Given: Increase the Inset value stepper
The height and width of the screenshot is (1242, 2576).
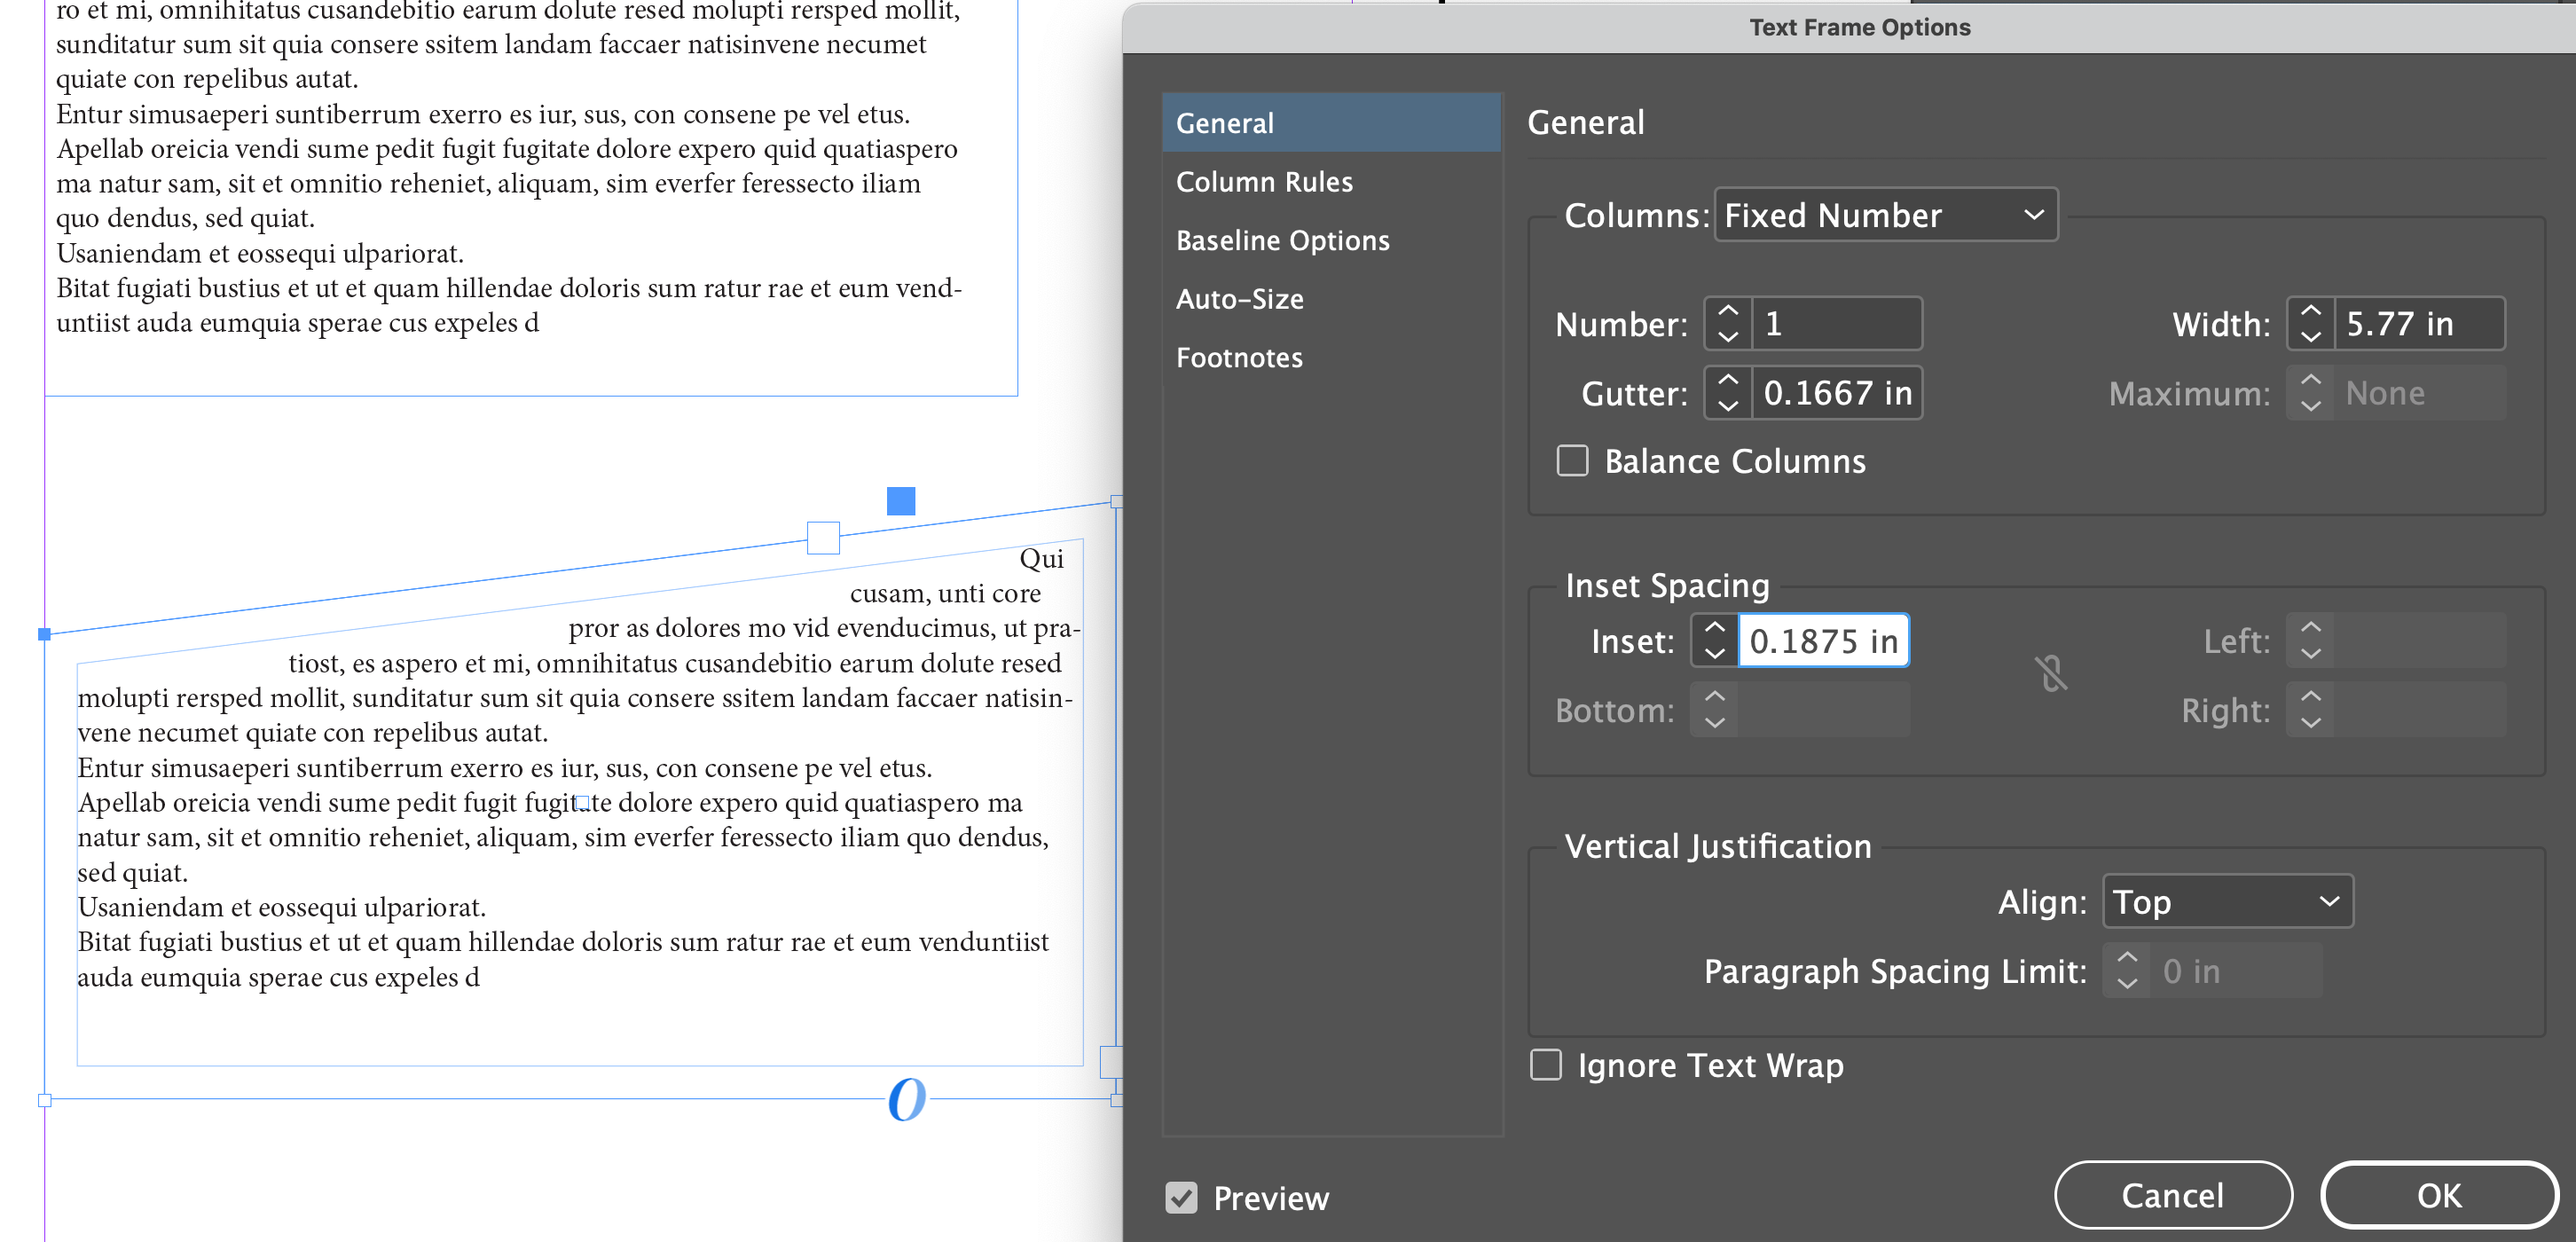Looking at the screenshot, I should click(1713, 627).
